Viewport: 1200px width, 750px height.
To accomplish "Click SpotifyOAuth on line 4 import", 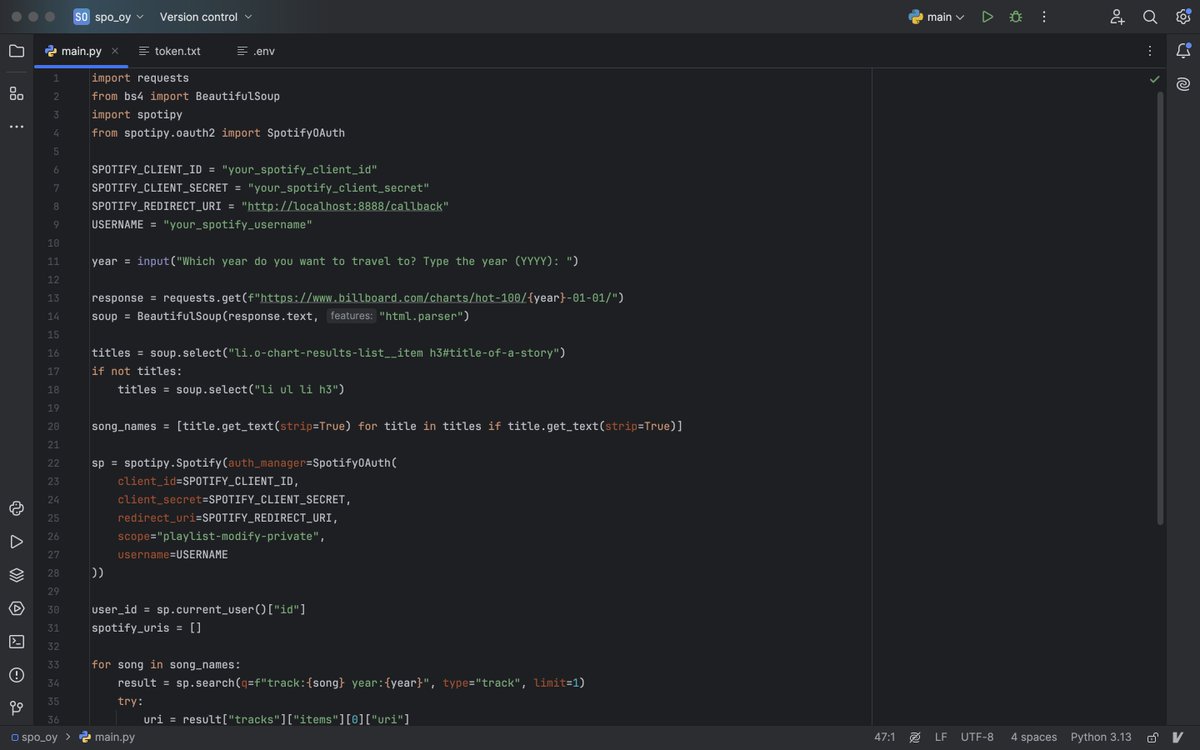I will [x=306, y=133].
